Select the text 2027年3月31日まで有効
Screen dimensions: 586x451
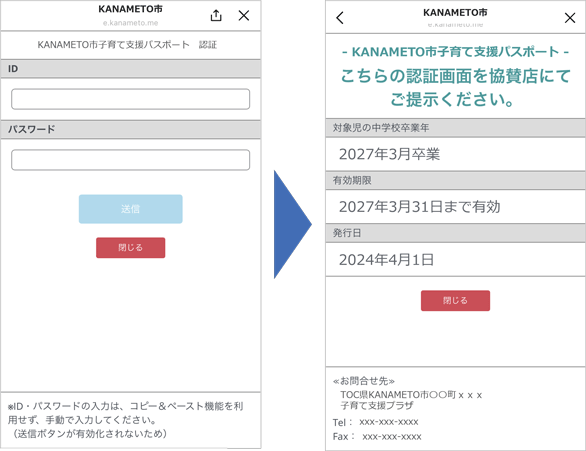click(x=419, y=207)
